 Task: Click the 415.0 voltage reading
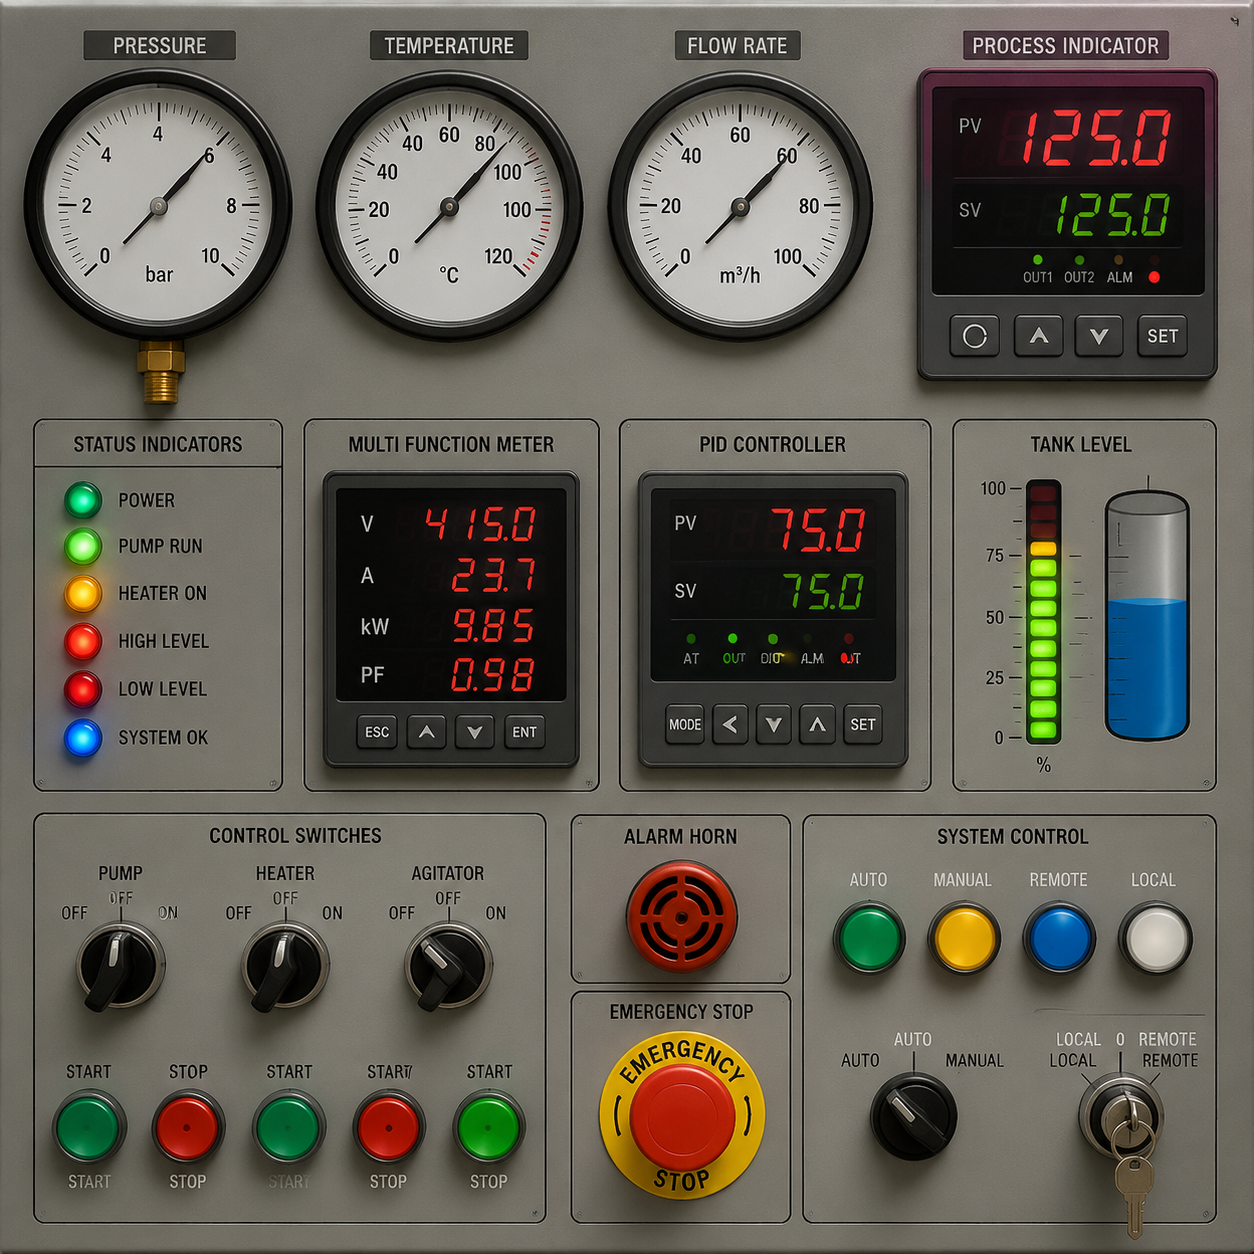click(482, 524)
